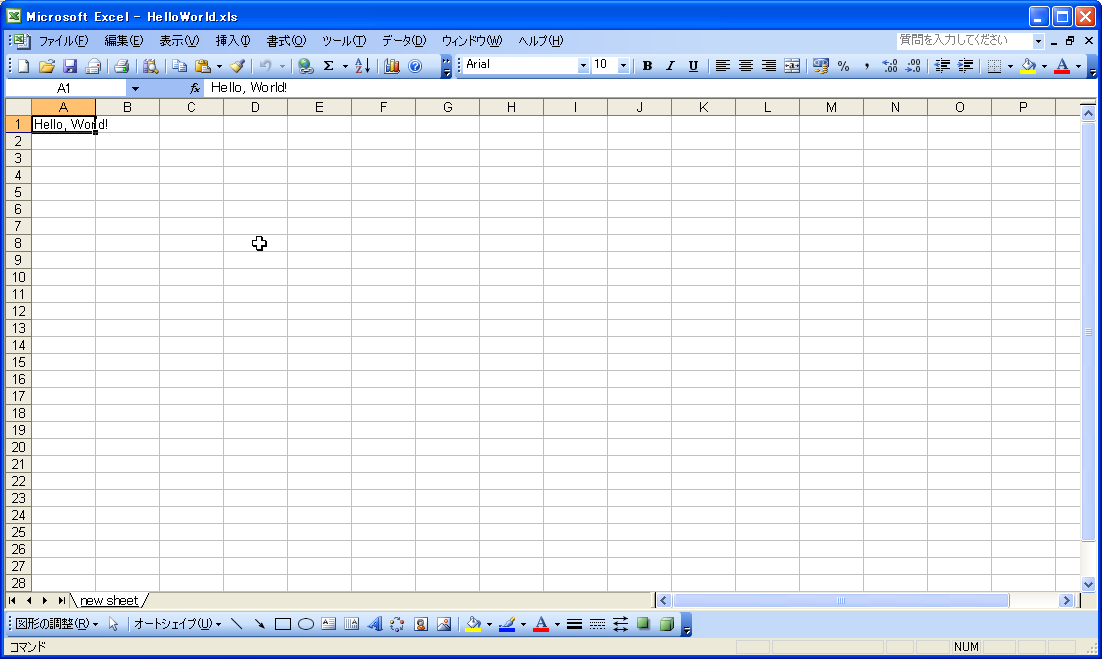1102x659 pixels.
Task: Insert a horizontal text box
Action: tap(328, 624)
